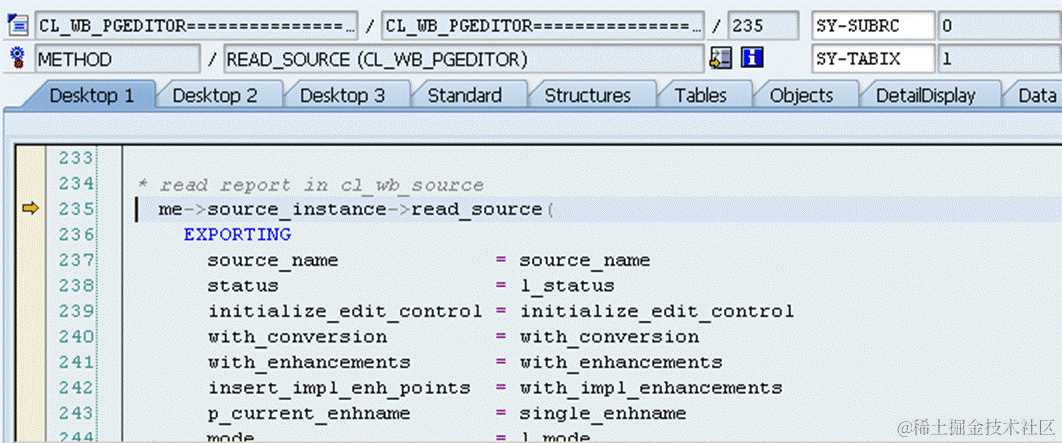1062x443 pixels.
Task: Select the Standard tab
Action: [465, 96]
